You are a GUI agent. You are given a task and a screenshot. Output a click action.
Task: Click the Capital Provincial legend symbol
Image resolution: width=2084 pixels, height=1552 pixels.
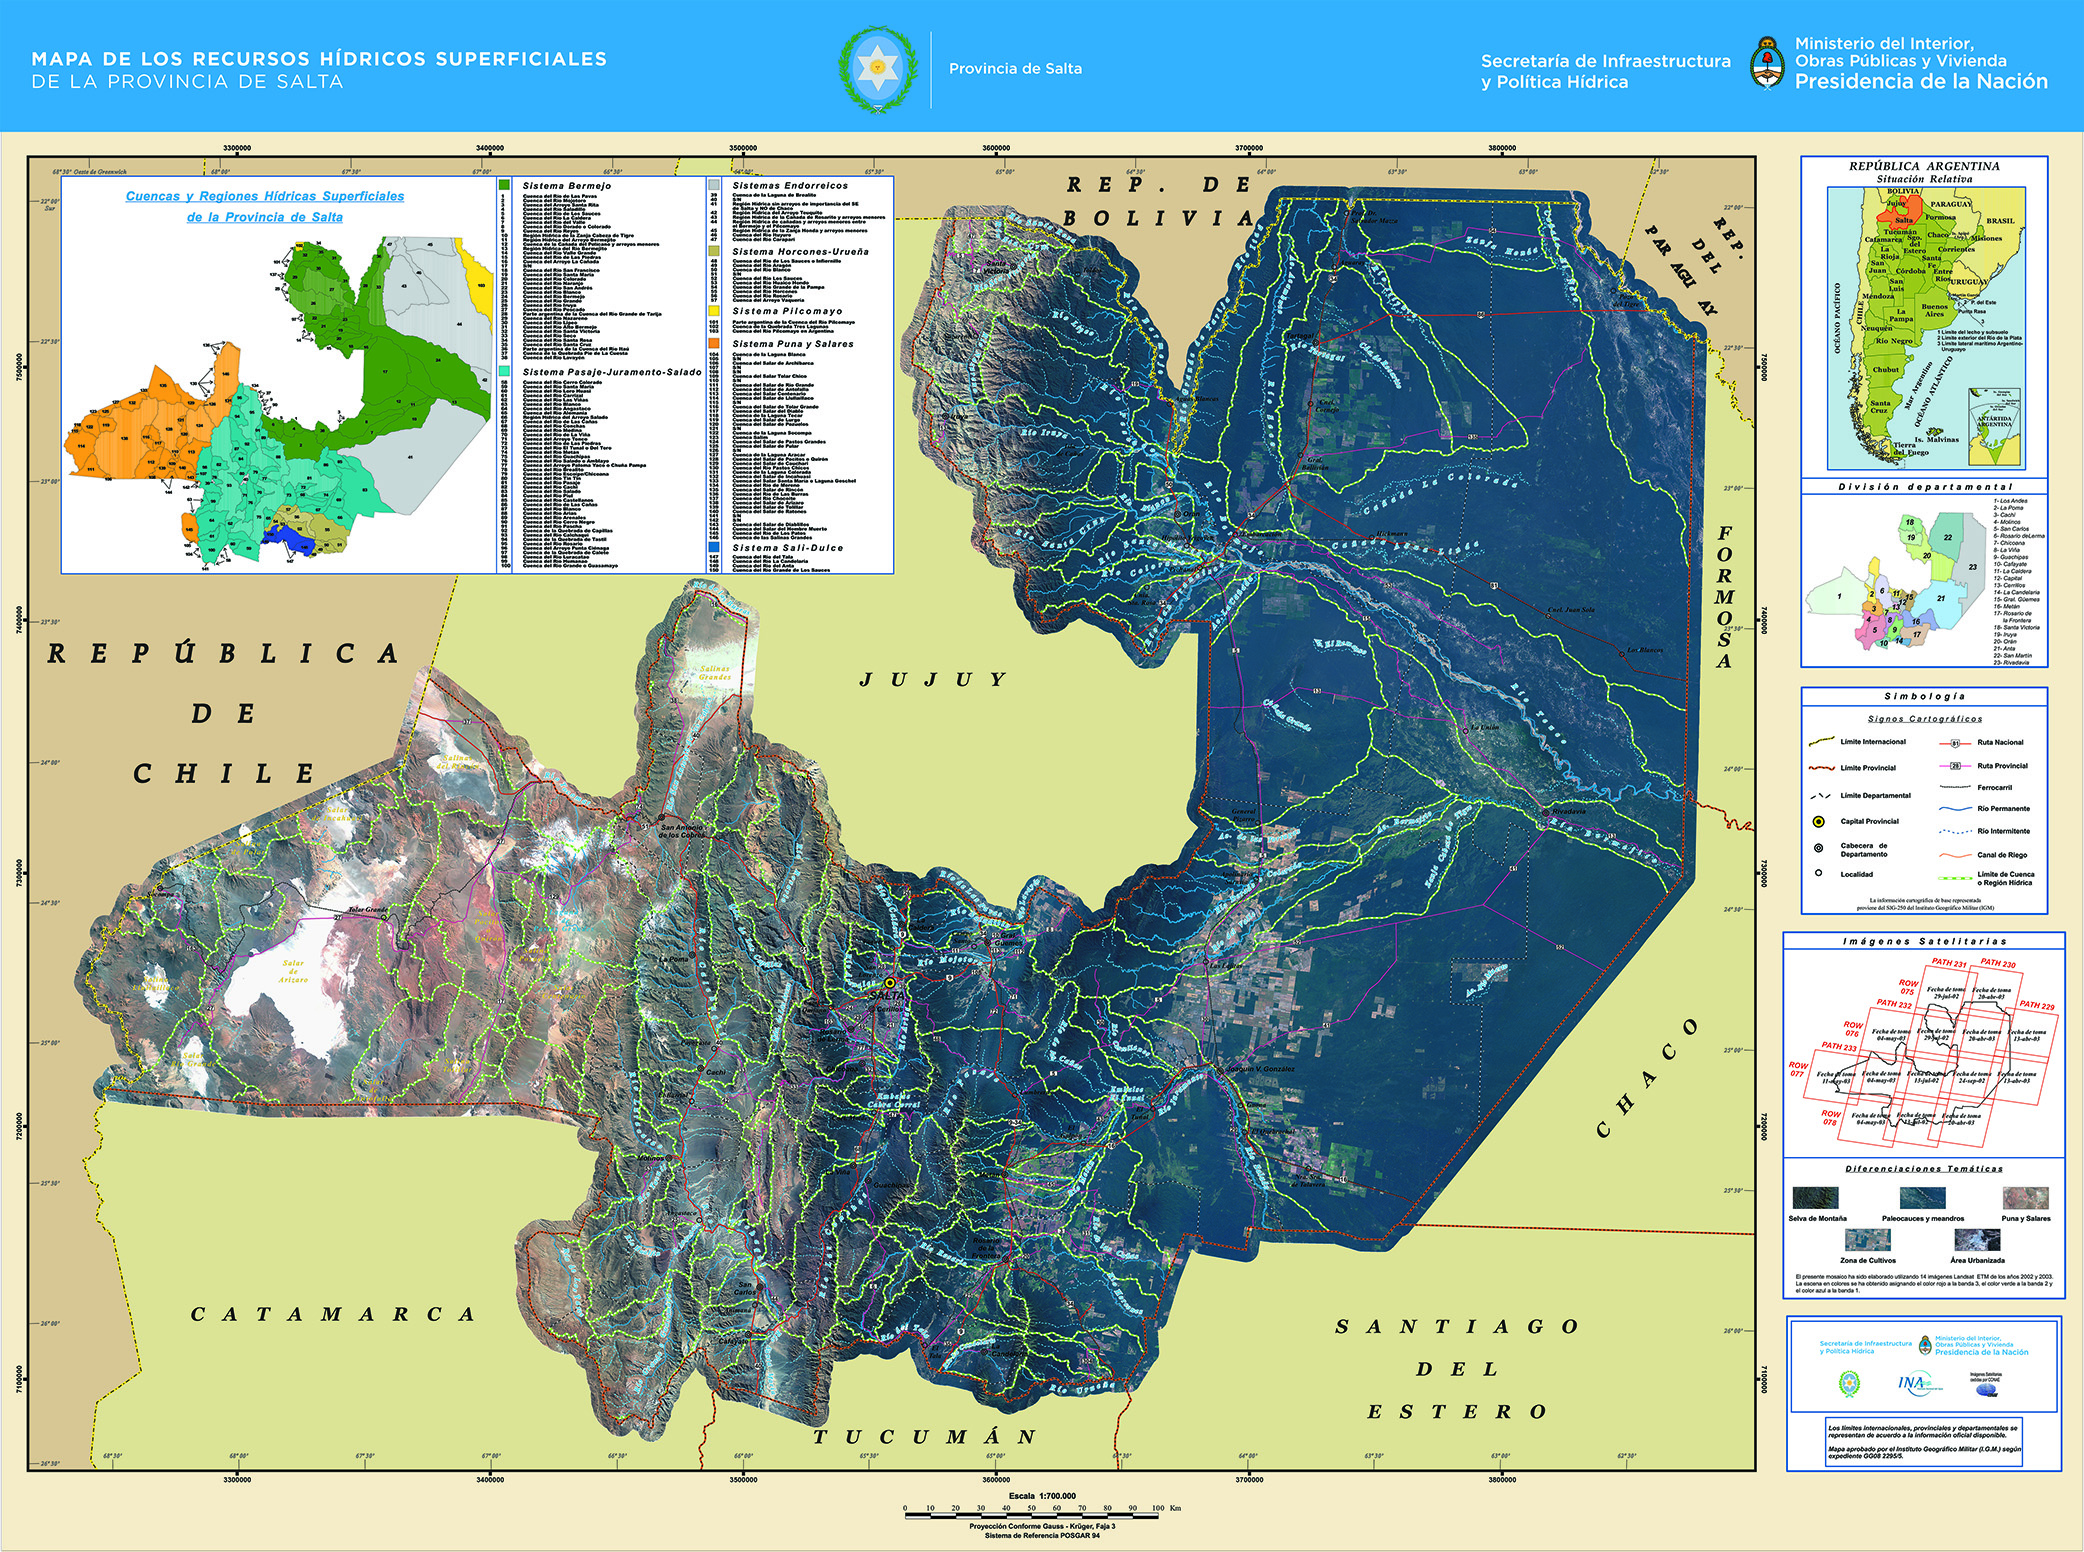[1819, 822]
